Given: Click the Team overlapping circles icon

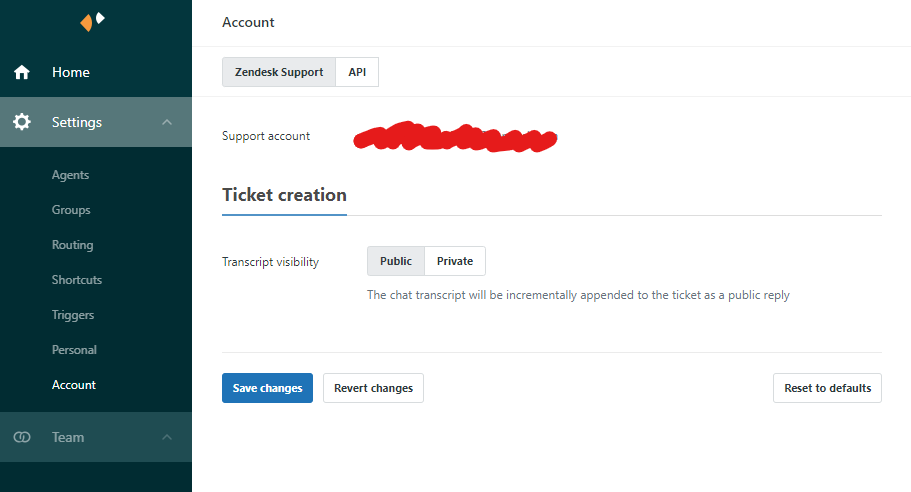Looking at the screenshot, I should click(22, 437).
